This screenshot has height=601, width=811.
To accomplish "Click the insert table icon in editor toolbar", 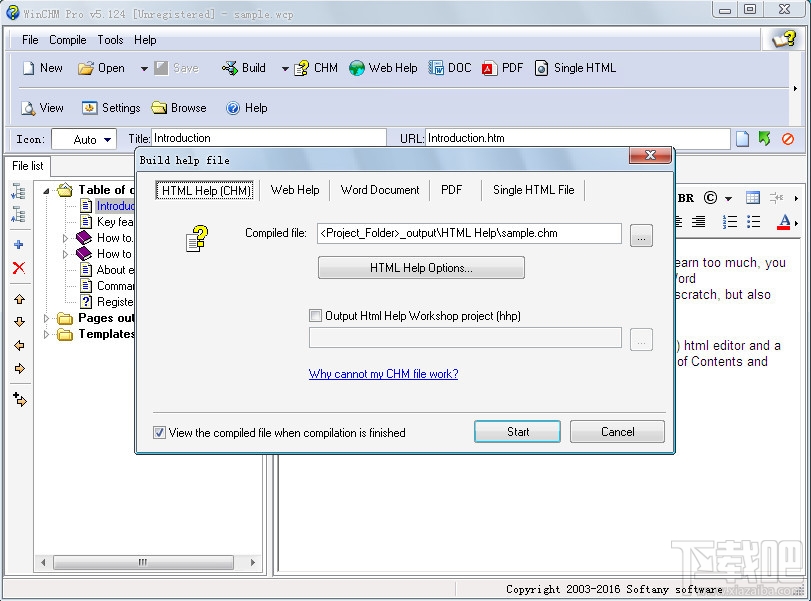I will 753,198.
